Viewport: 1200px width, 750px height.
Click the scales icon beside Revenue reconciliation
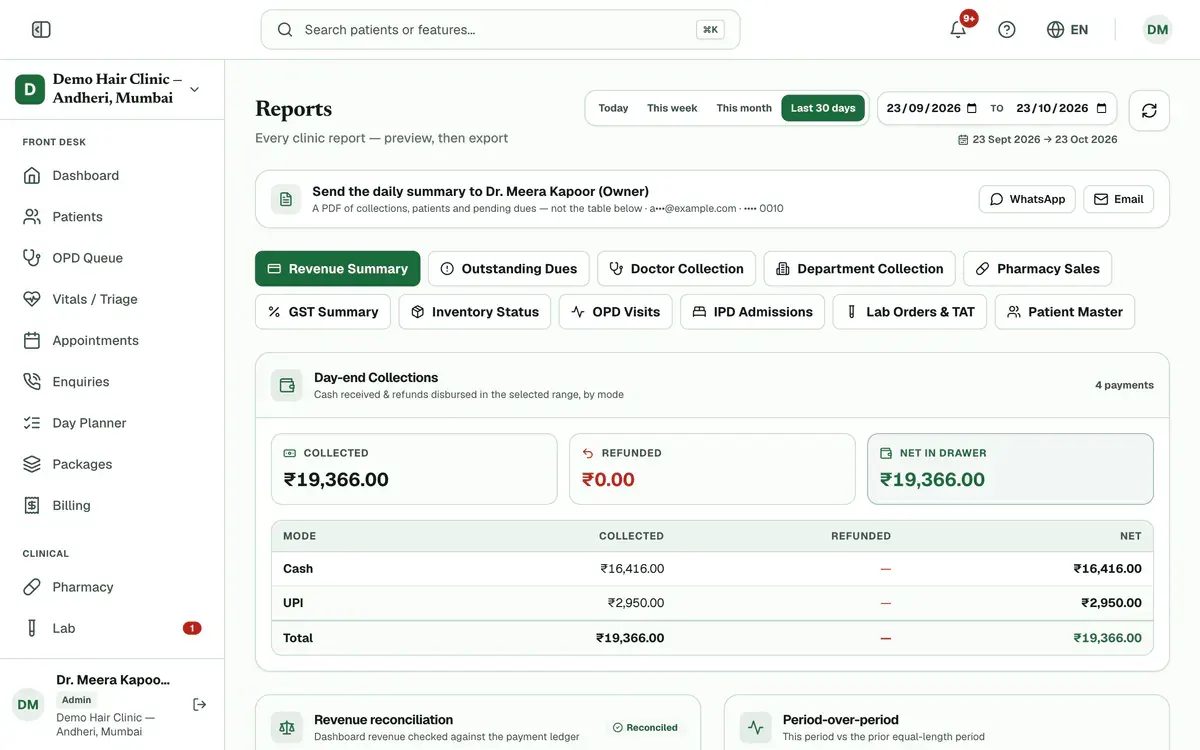pos(287,727)
